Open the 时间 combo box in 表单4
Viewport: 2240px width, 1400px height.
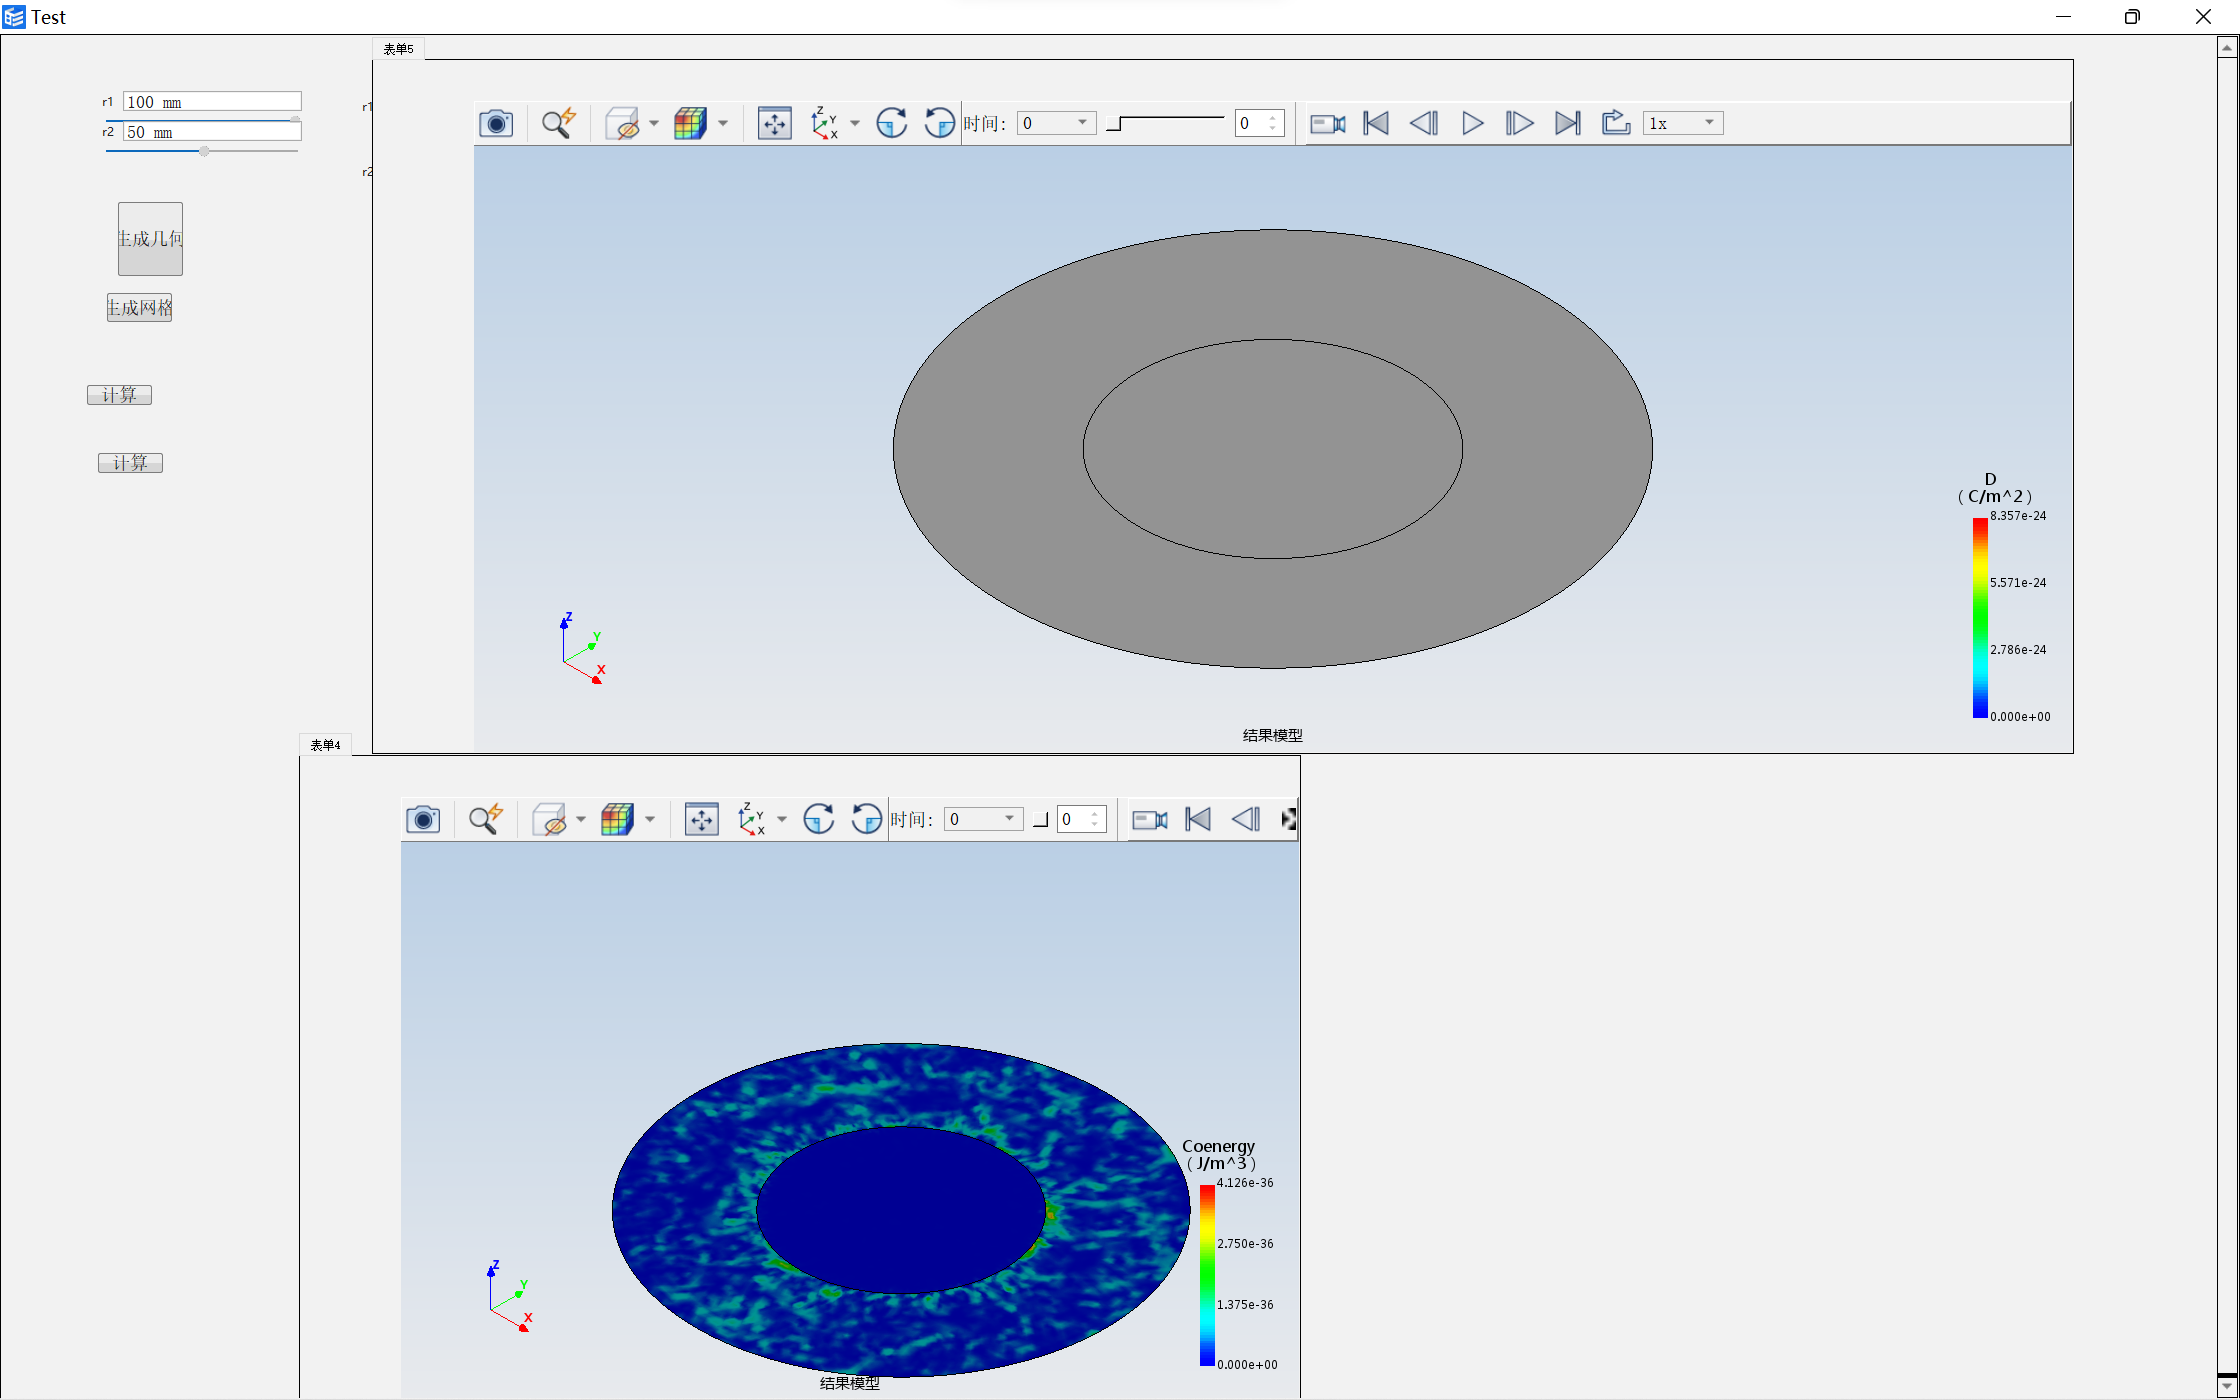pos(983,819)
